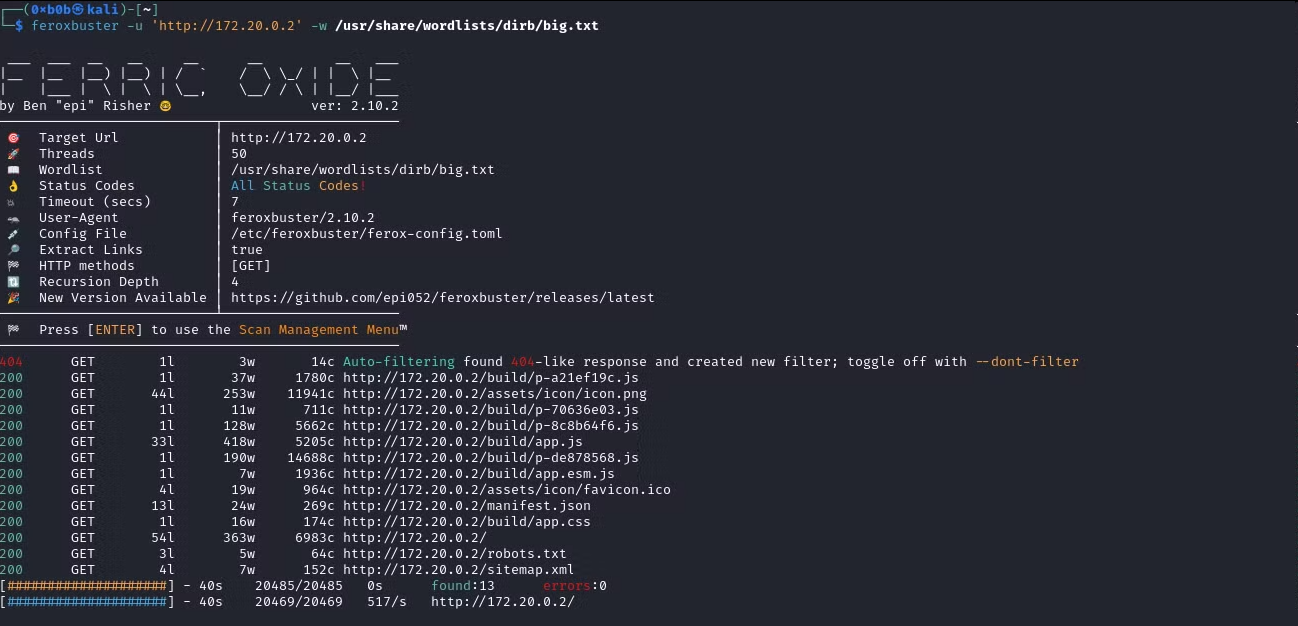Click the flag icon beside HTTP methods
The width and height of the screenshot is (1298, 626).
pos(13,266)
